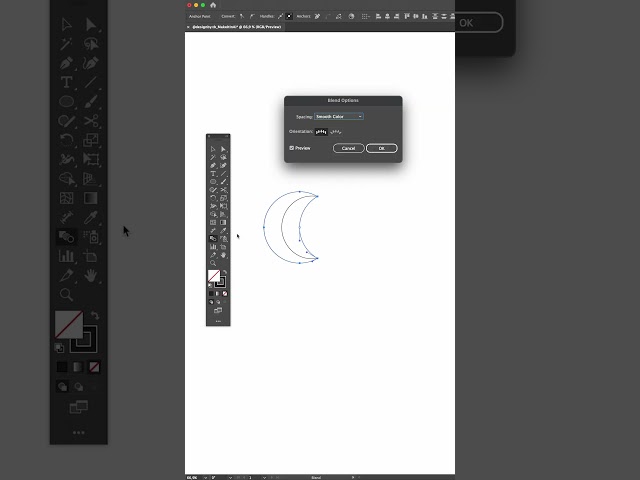Choose Align to Path orientation in Blend Options
The width and height of the screenshot is (640, 480).
point(336,131)
